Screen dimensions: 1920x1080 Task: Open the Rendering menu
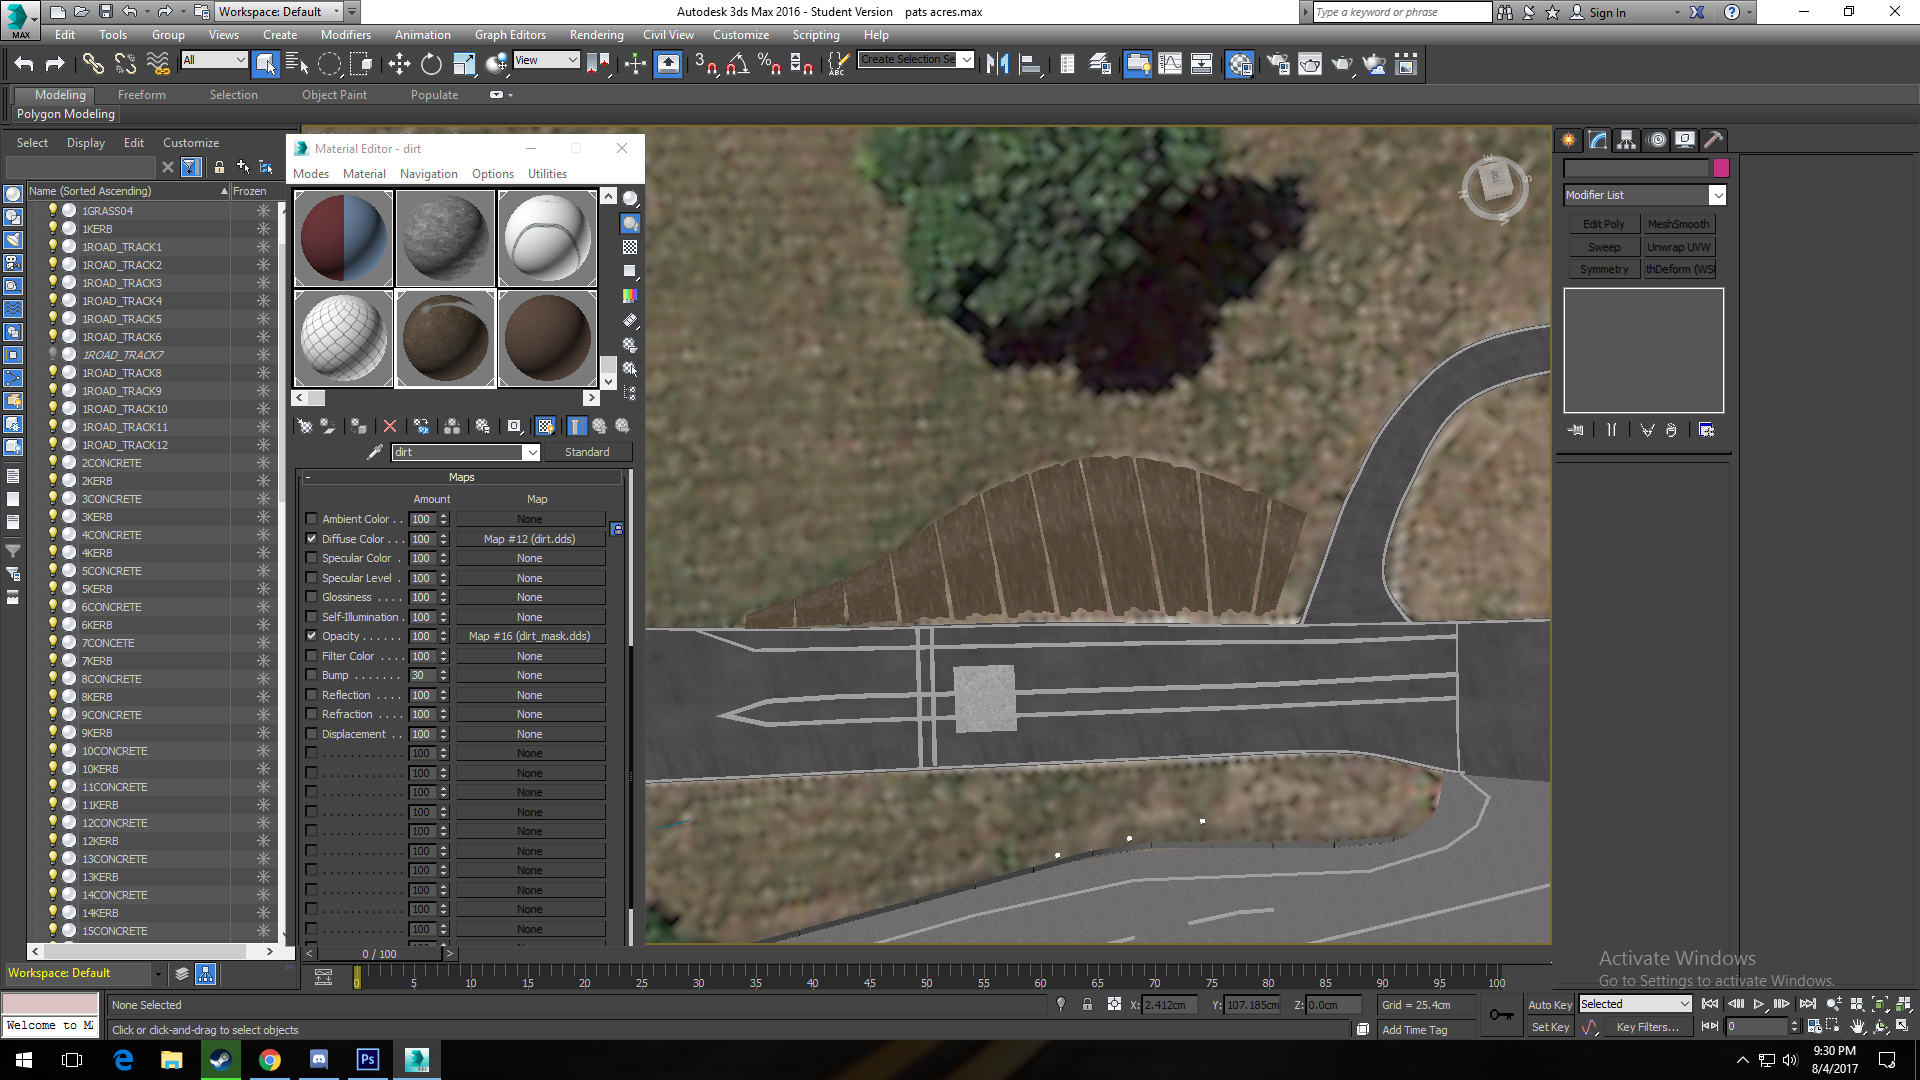pos(596,35)
